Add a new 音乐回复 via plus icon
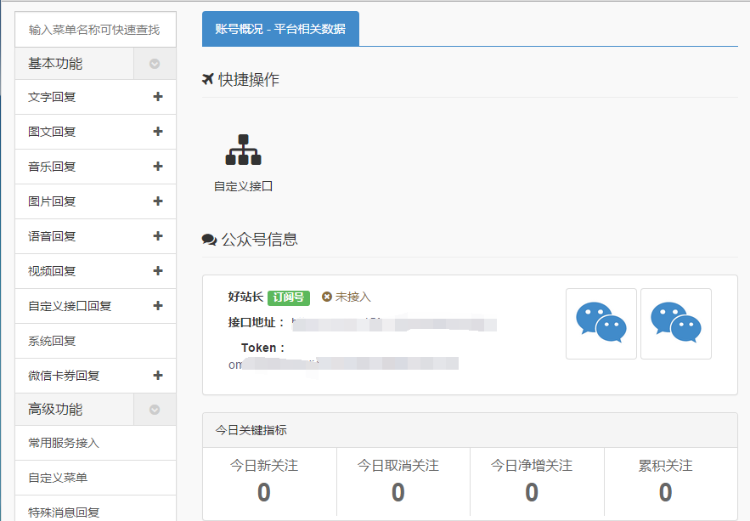The image size is (750, 521). coord(158,166)
